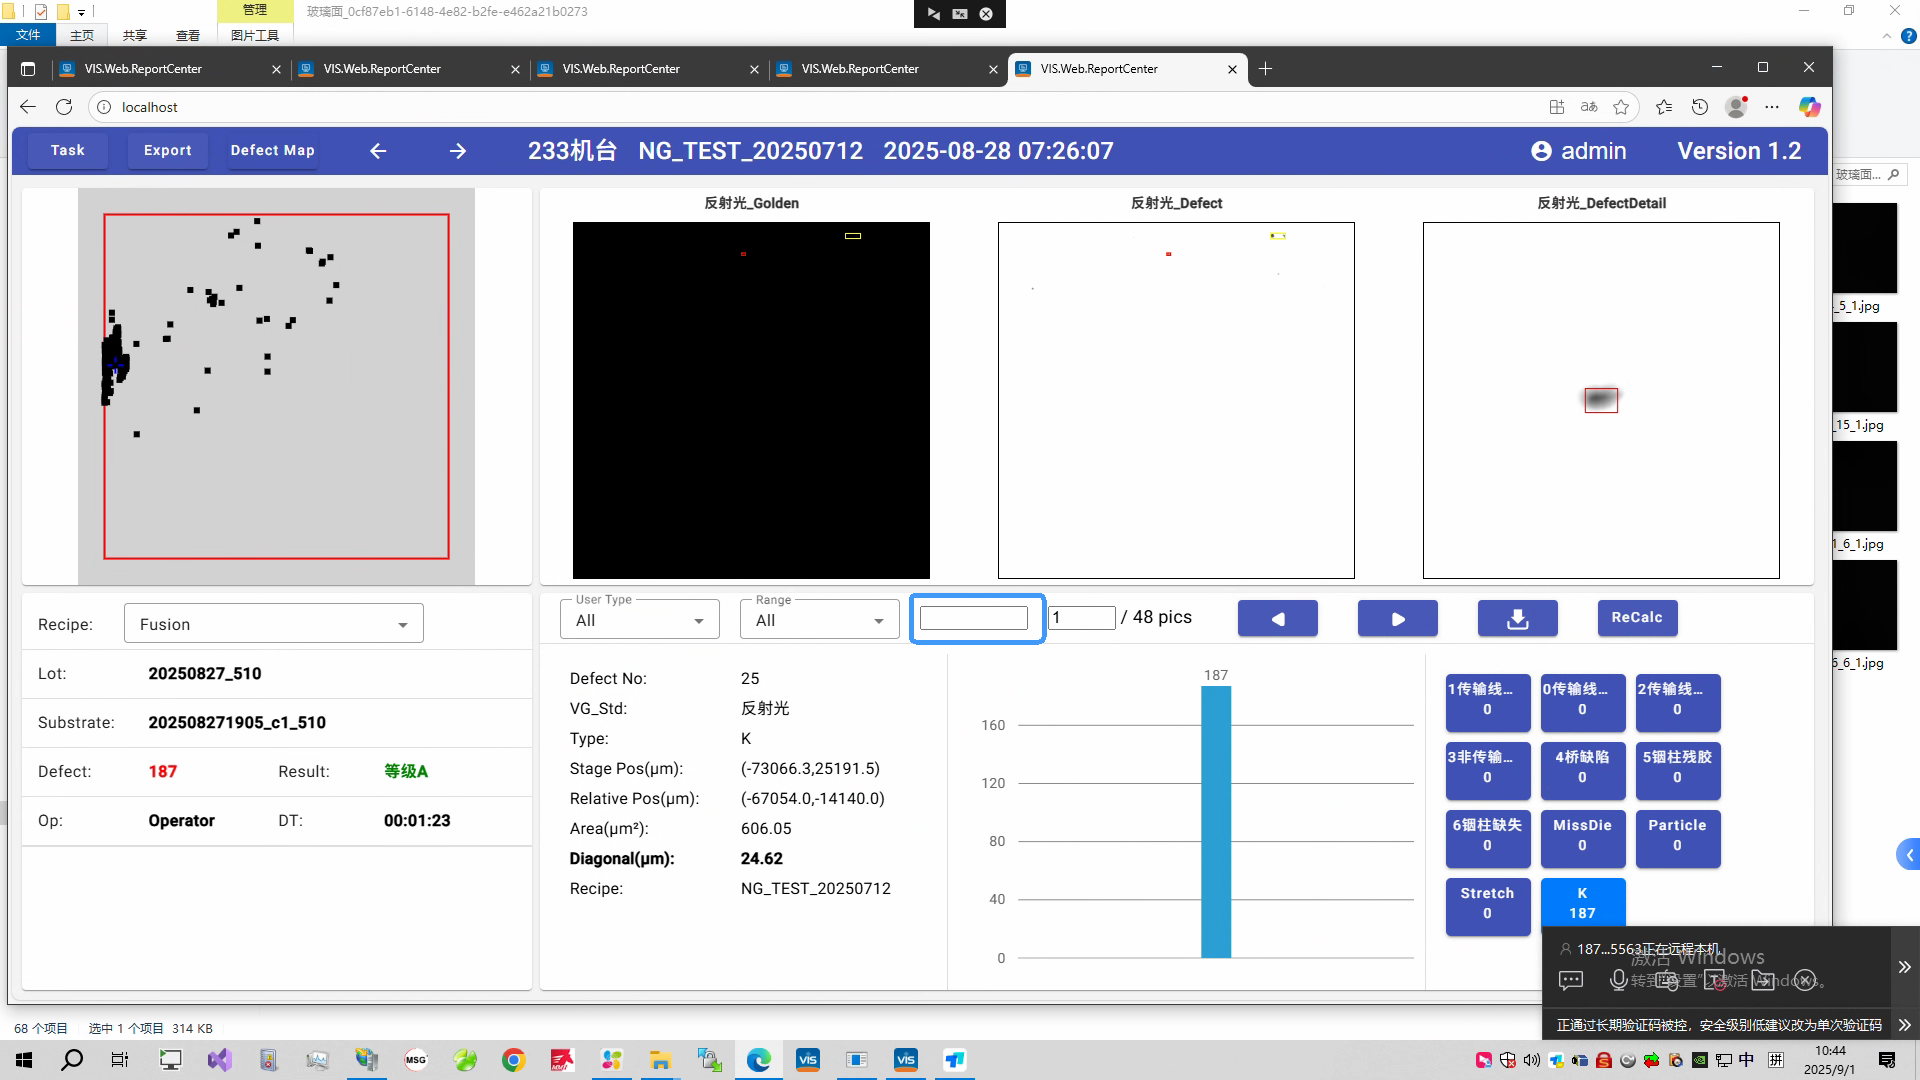
Task: Open Chrome from the Windows taskbar
Action: pyautogui.click(x=513, y=1060)
